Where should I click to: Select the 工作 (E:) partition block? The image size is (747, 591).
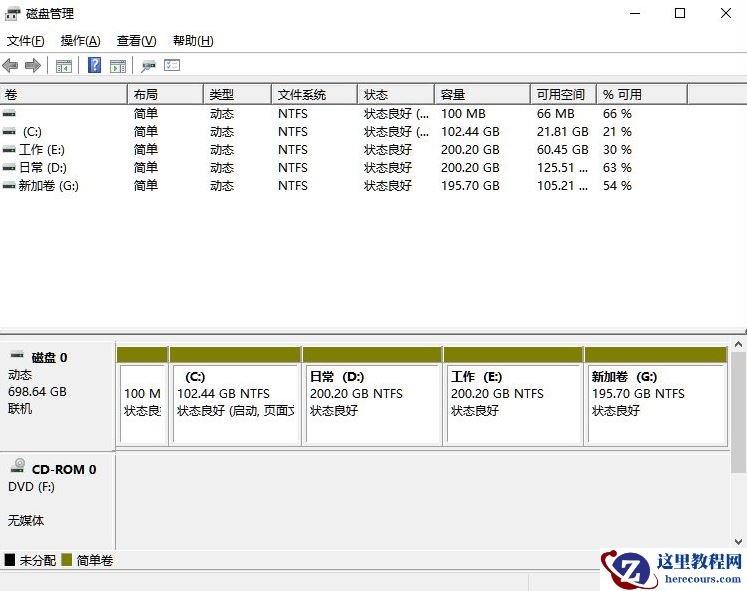tap(513, 396)
